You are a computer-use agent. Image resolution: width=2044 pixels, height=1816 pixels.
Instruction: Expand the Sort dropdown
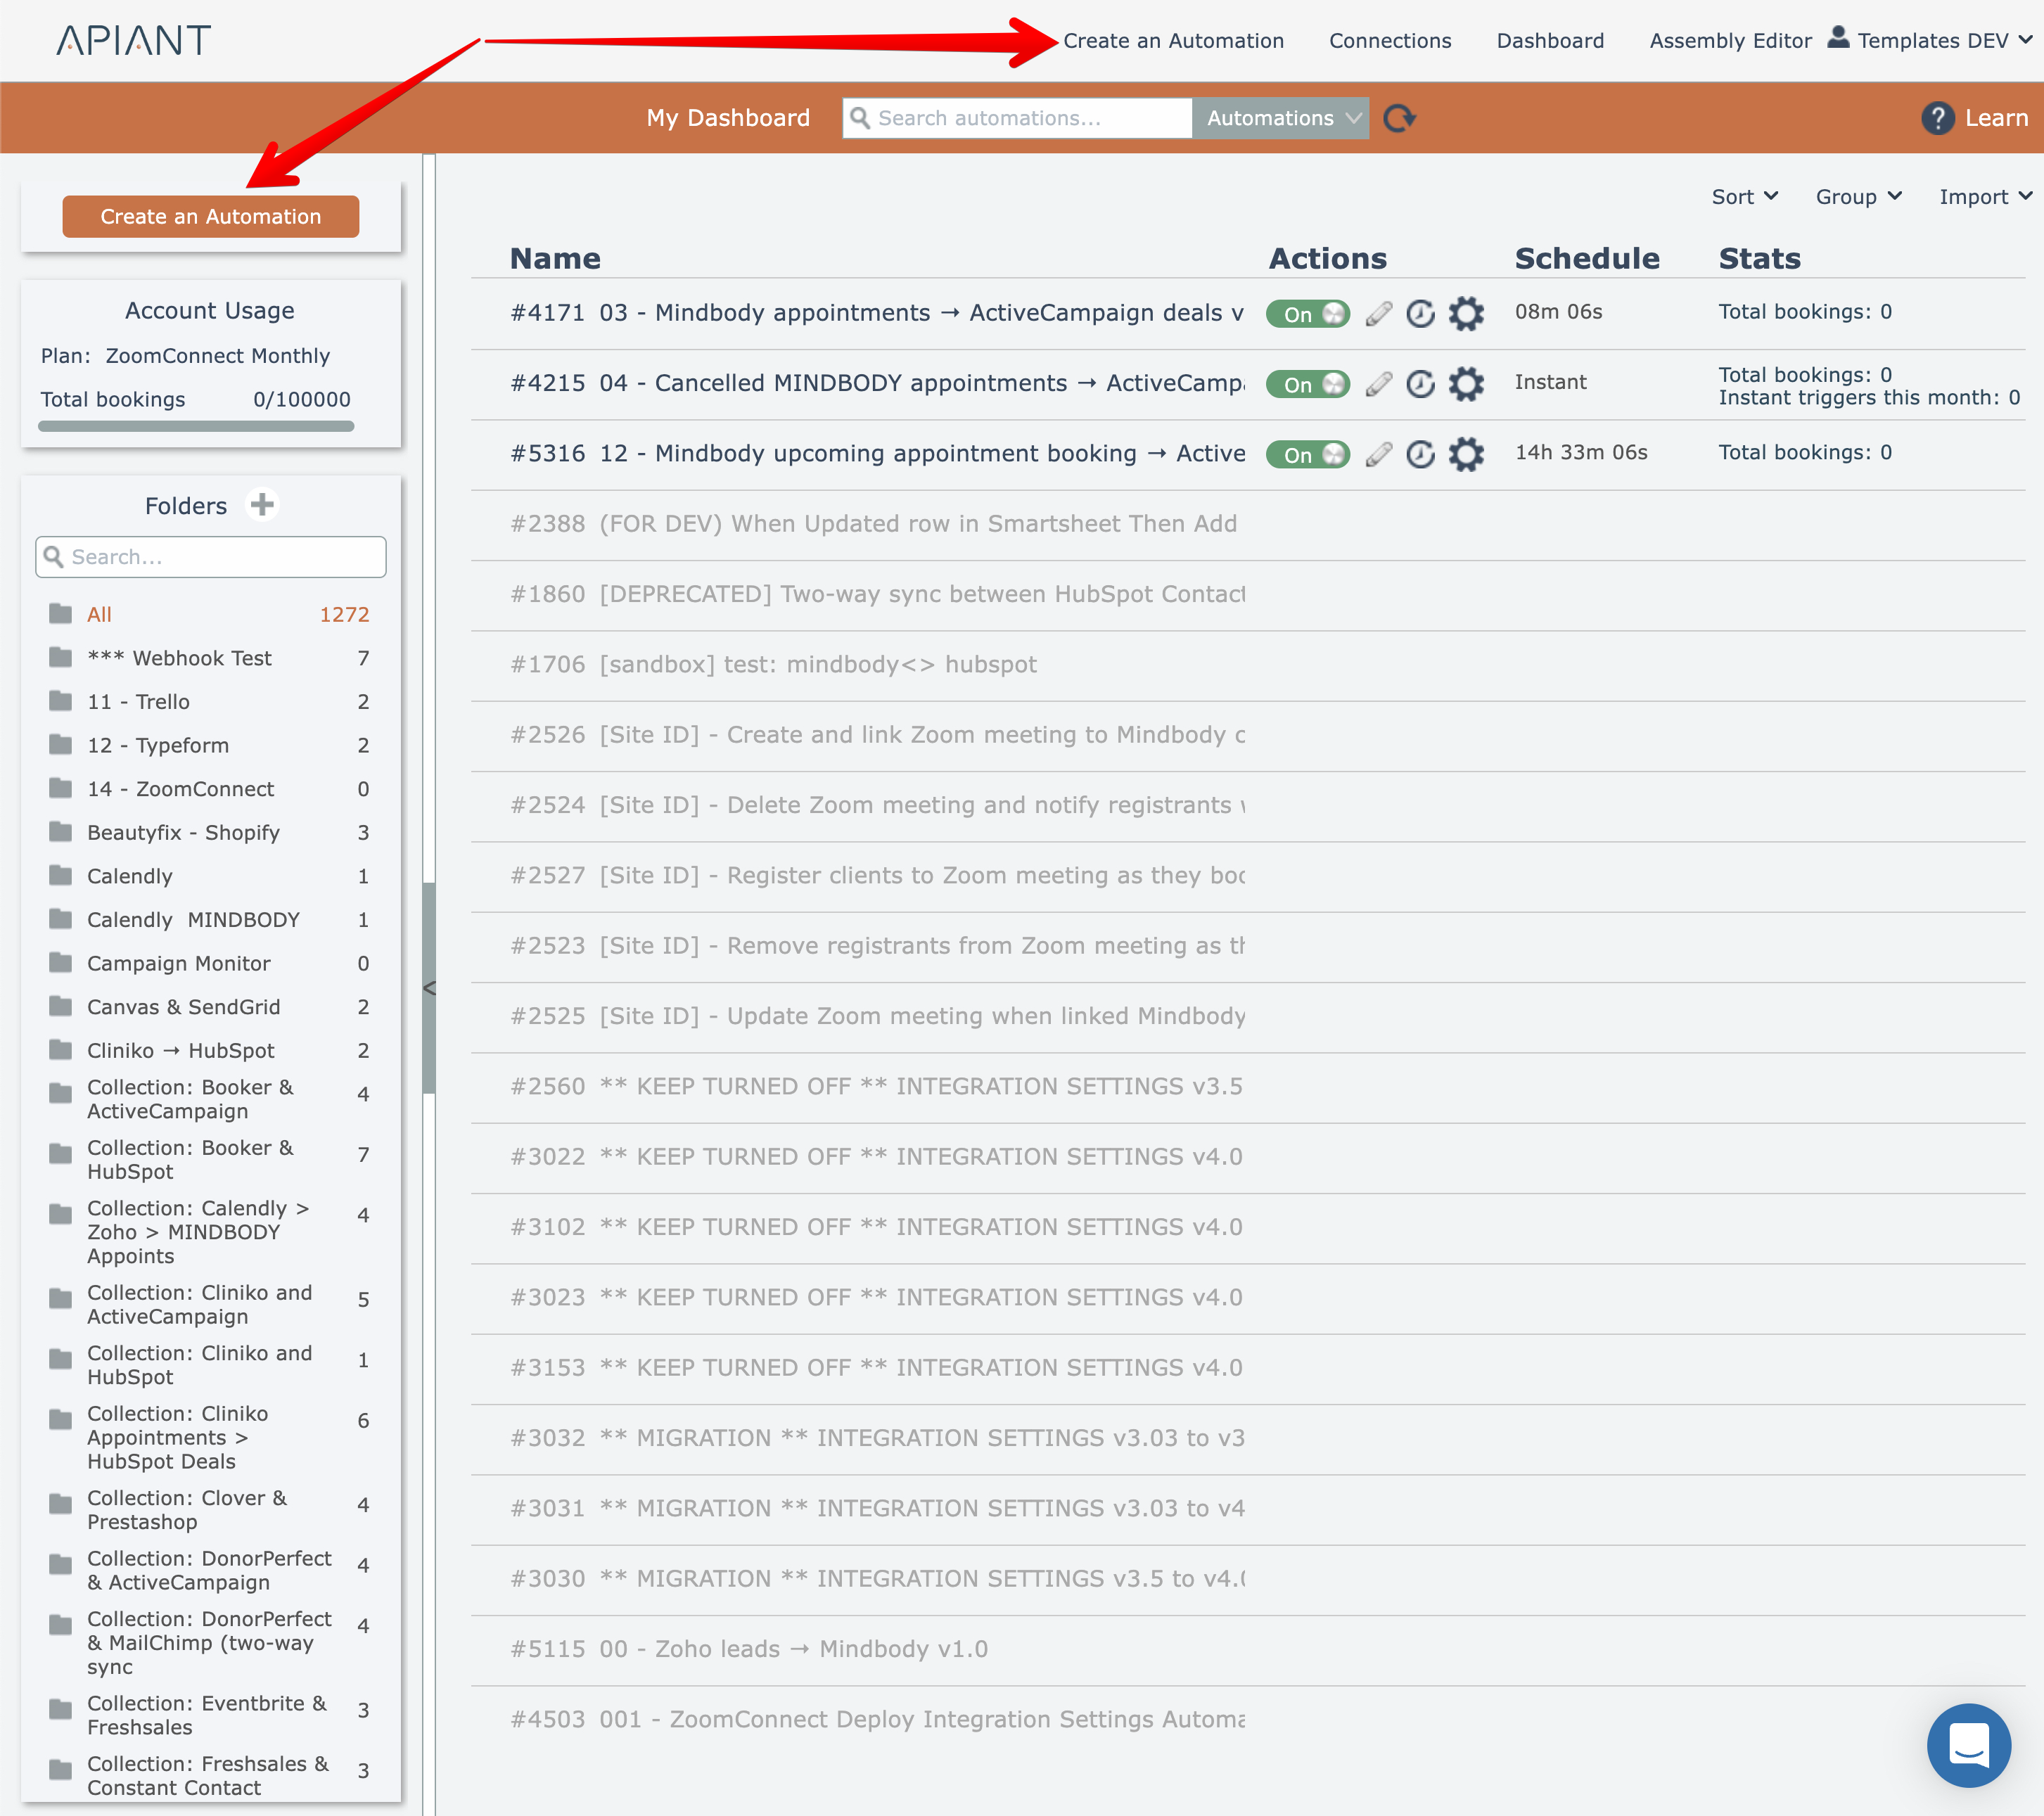1744,197
